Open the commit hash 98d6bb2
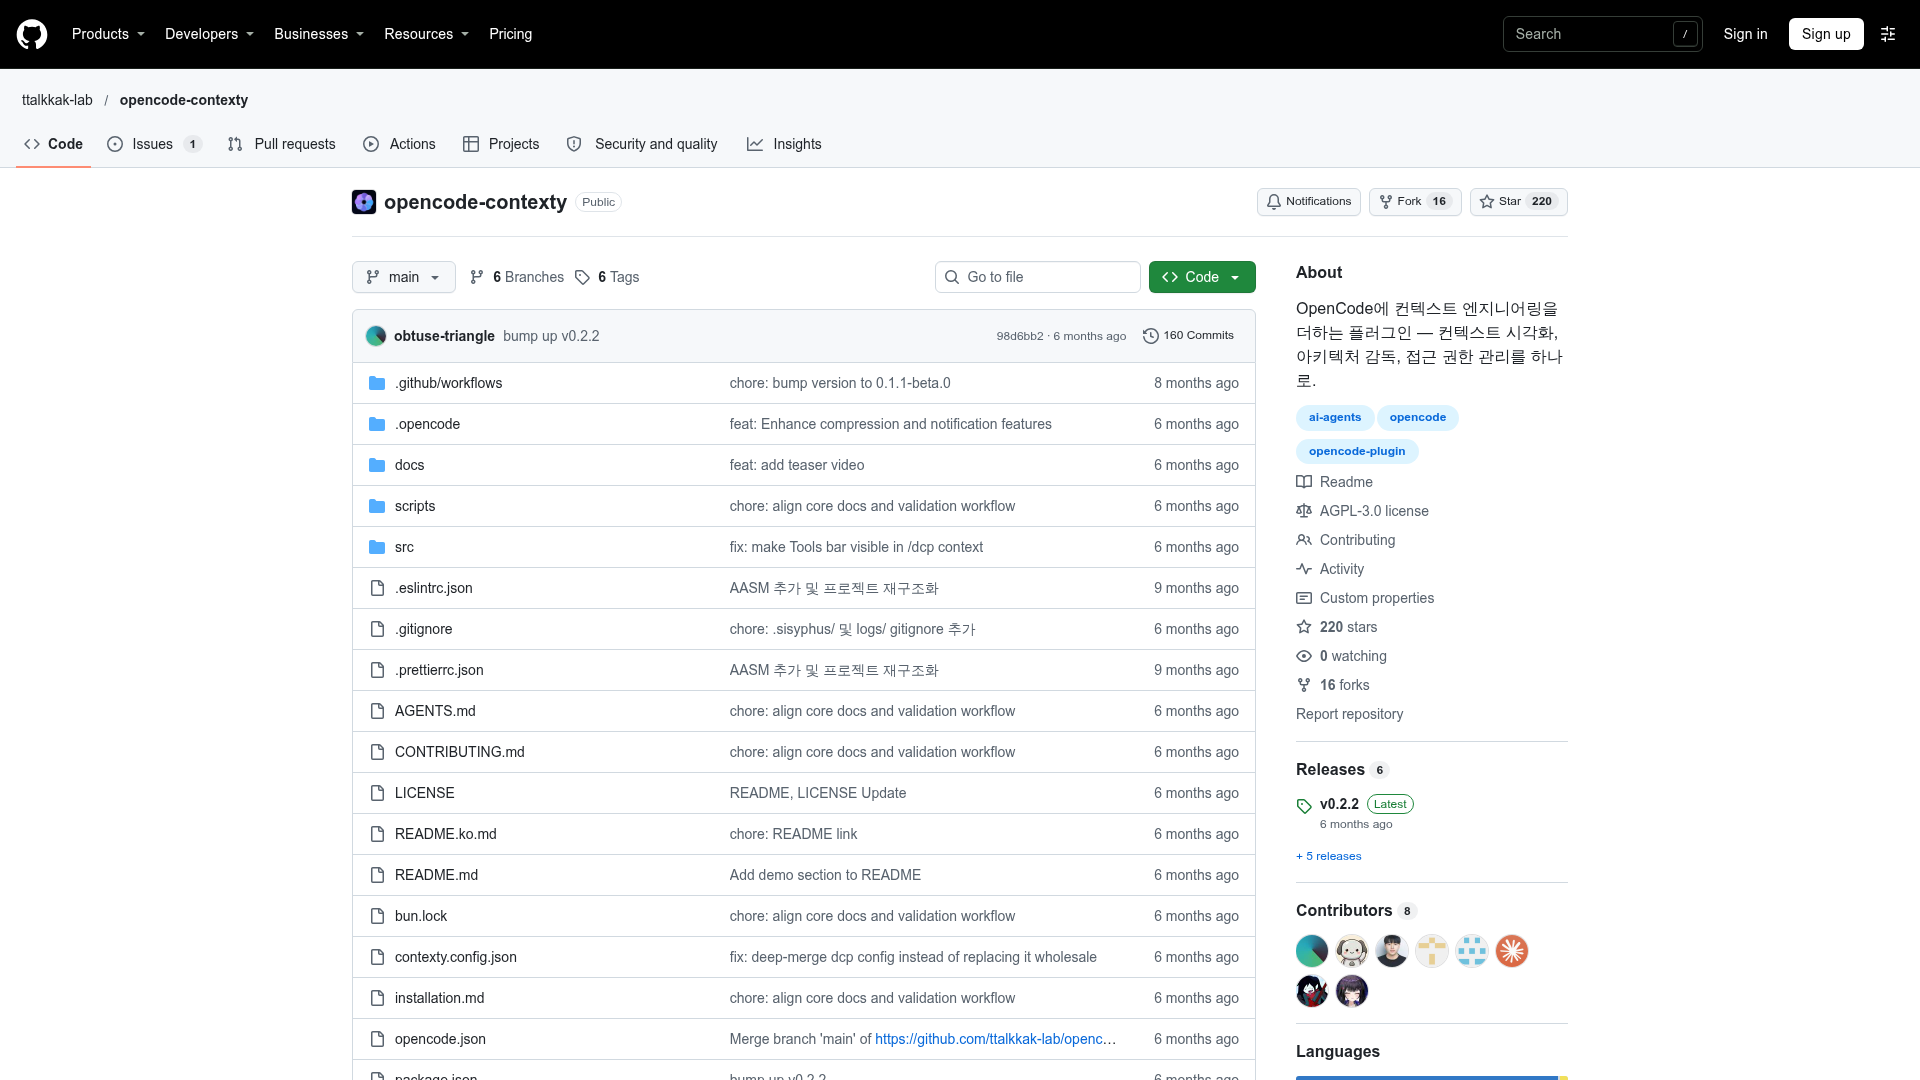Viewport: 1920px width, 1080px height. [x=1019, y=336]
